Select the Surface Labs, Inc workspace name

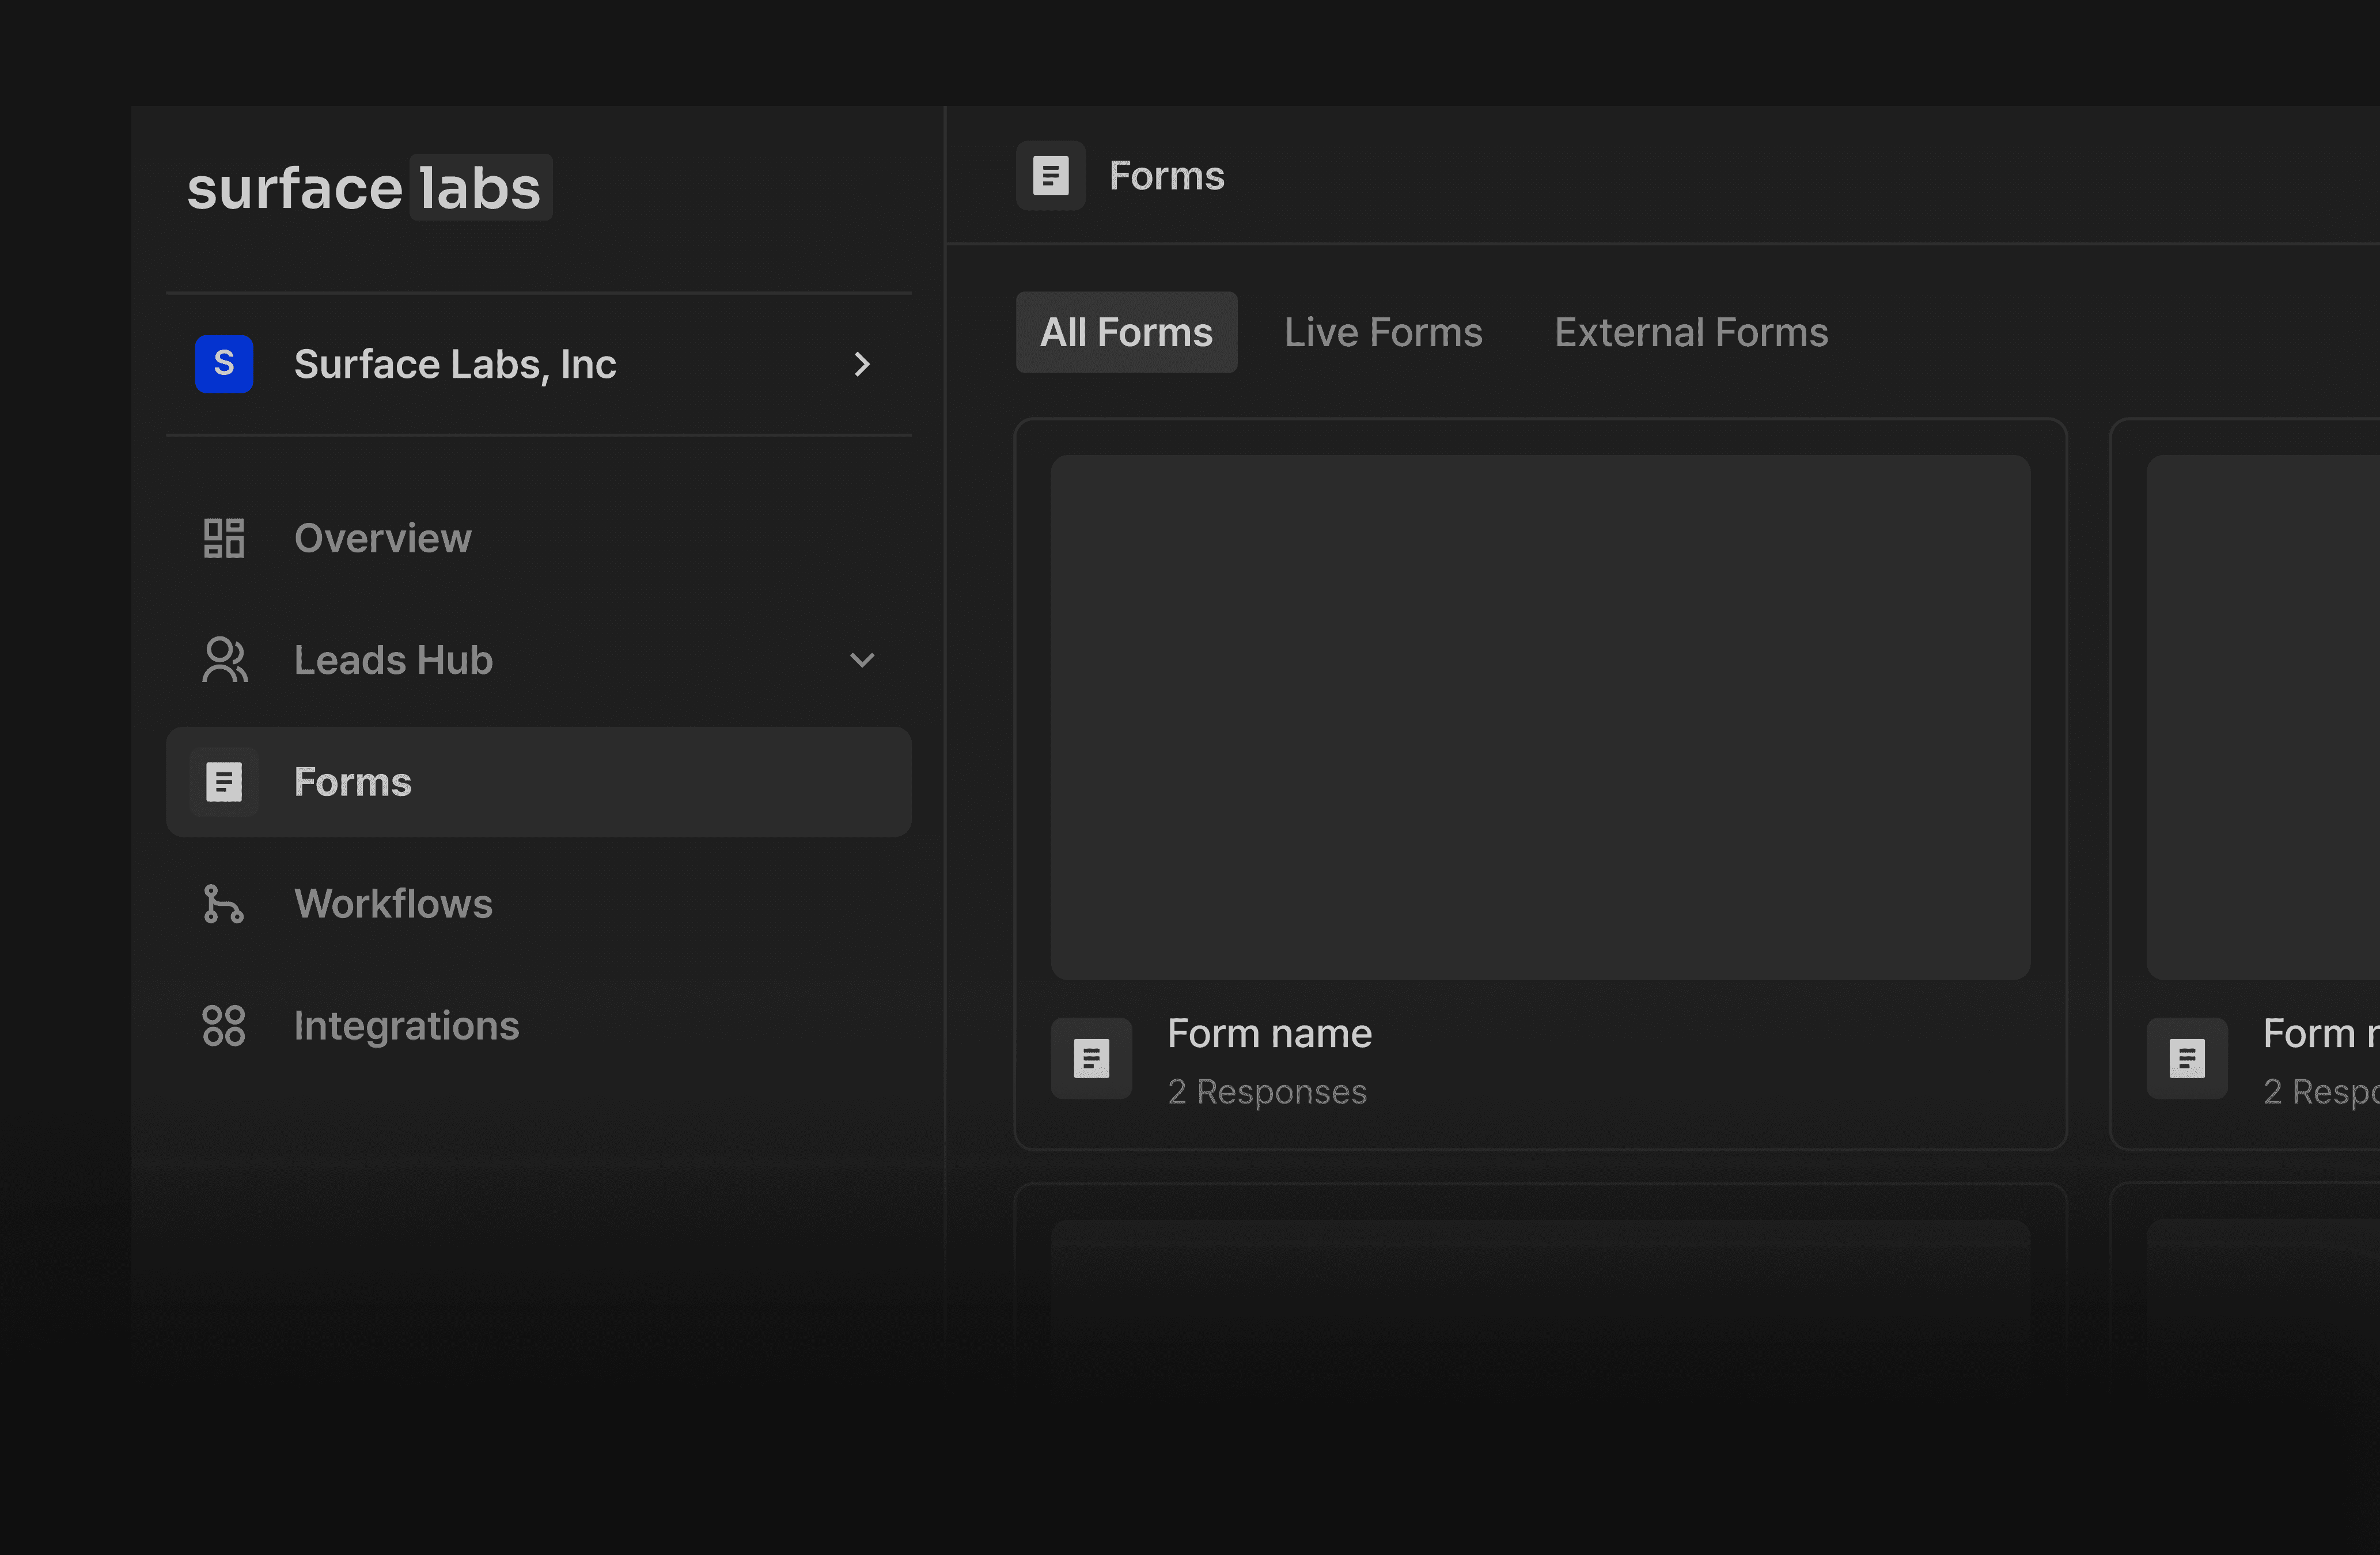455,364
